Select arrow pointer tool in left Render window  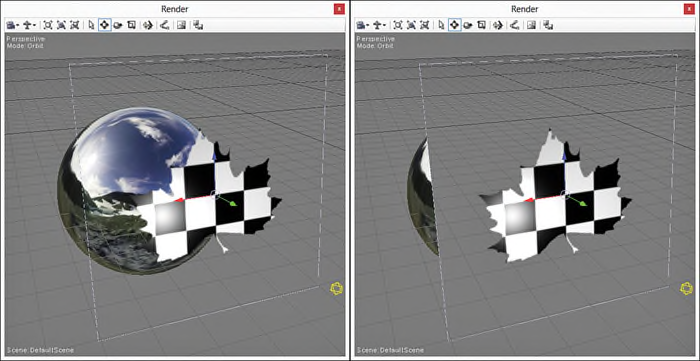coord(91,25)
